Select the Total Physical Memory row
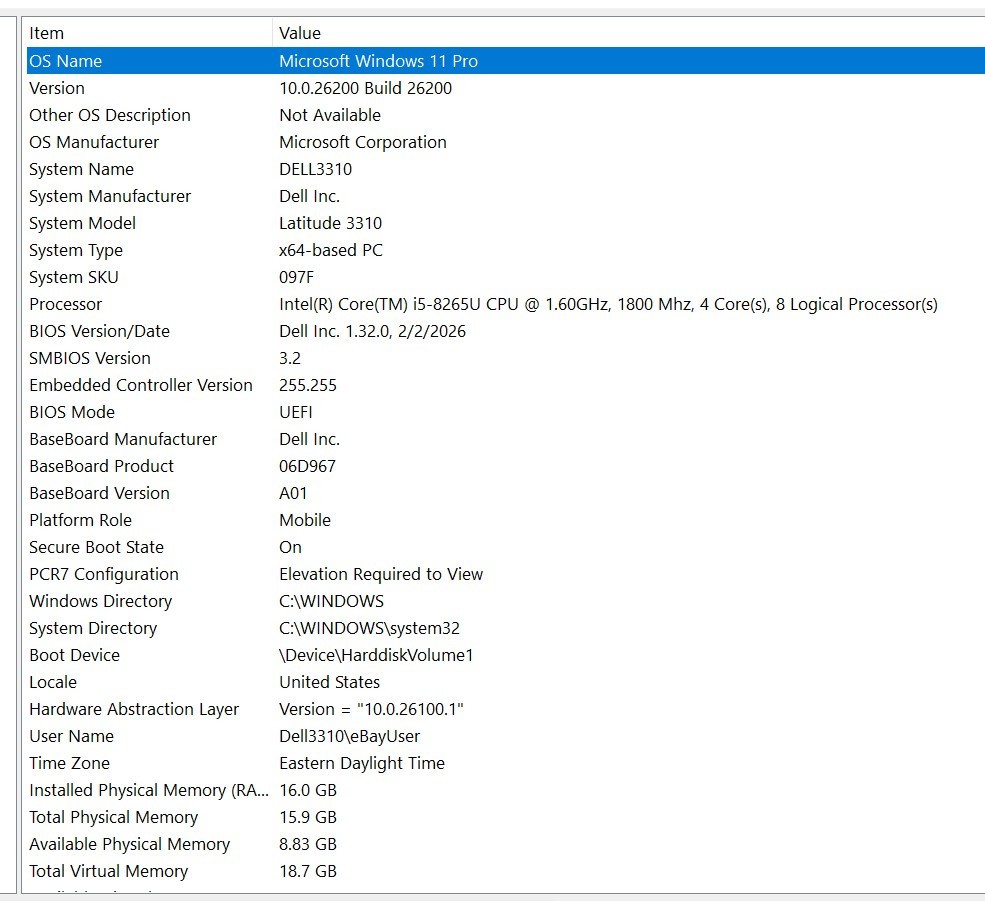The height and width of the screenshot is (901, 985). click(x=506, y=817)
